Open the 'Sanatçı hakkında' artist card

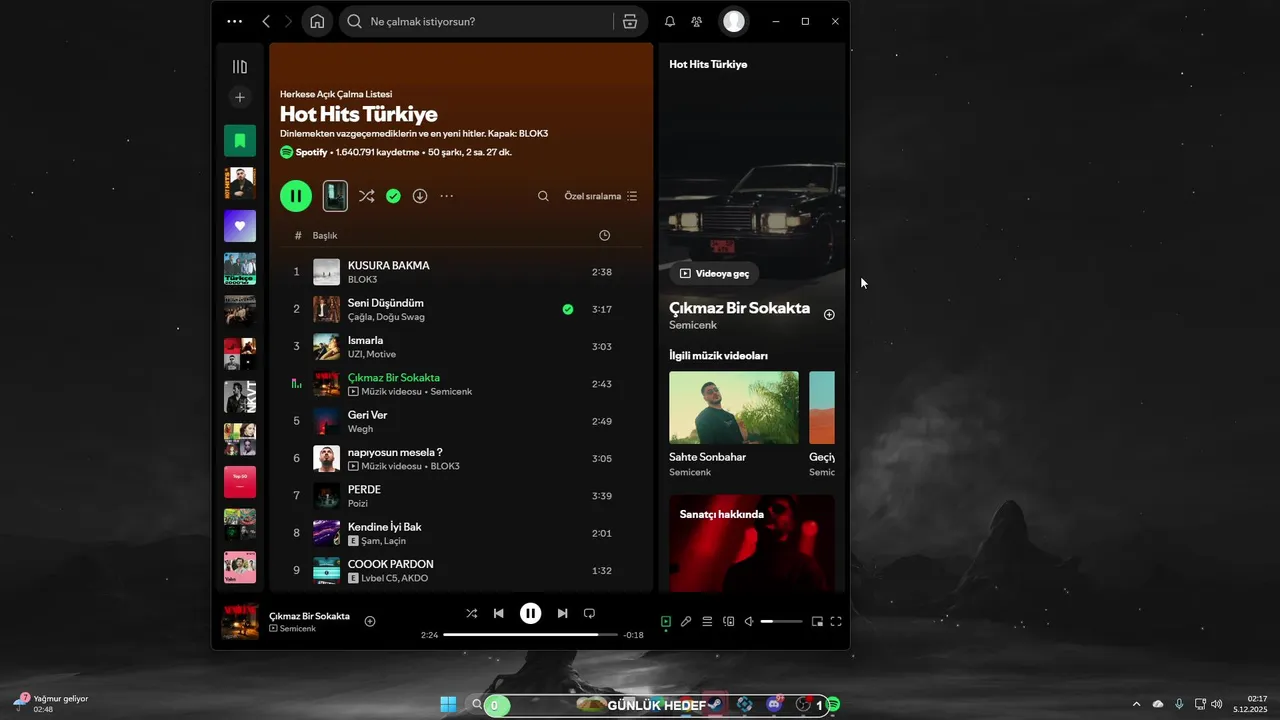(x=752, y=543)
